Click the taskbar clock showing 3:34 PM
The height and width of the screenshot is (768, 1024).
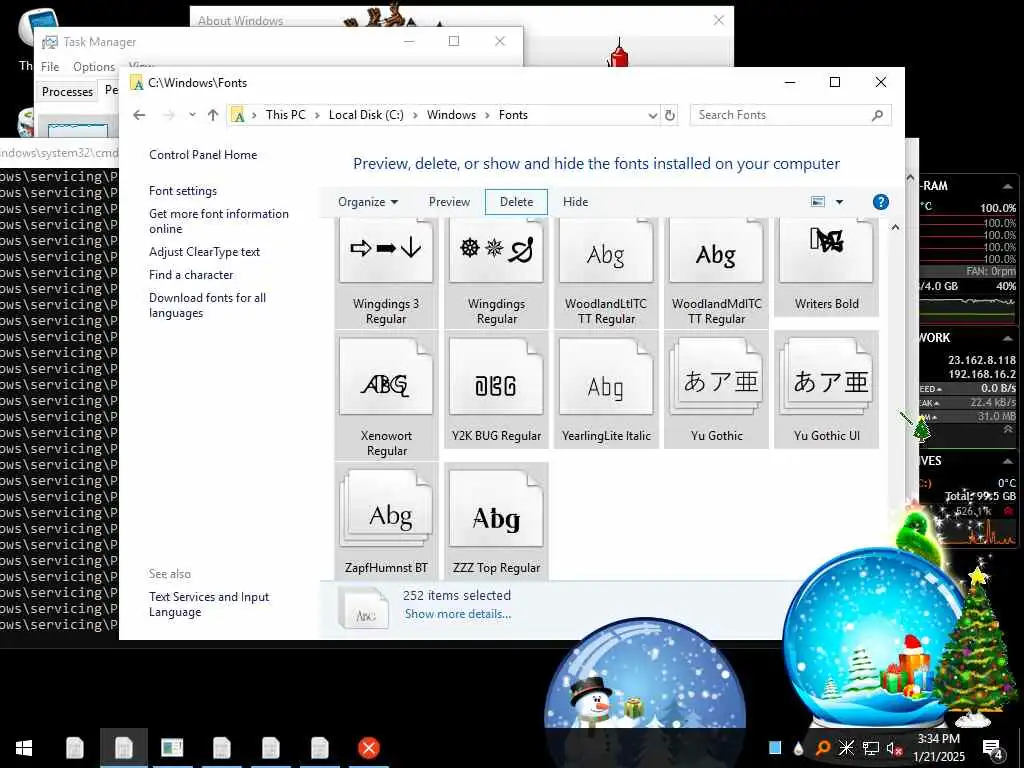[x=938, y=748]
